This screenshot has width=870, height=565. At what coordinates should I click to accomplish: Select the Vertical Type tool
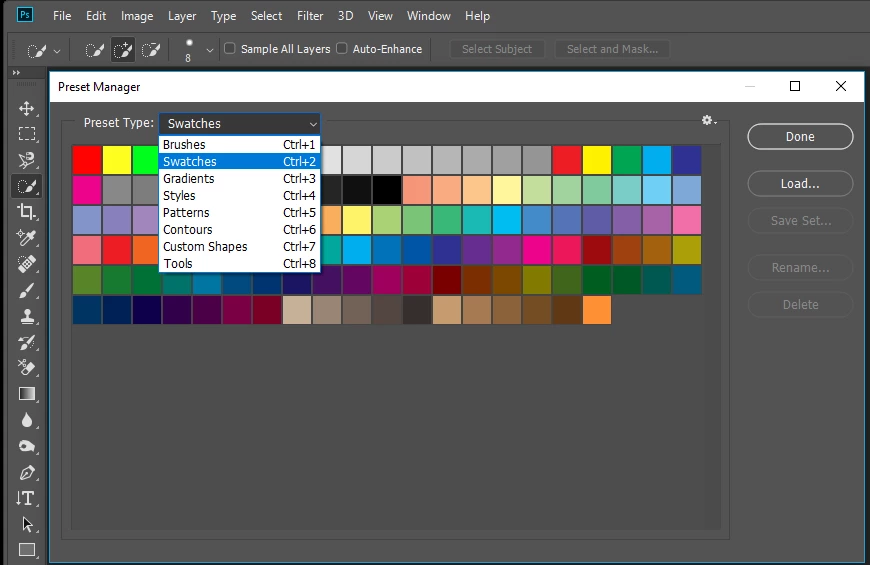pos(26,498)
